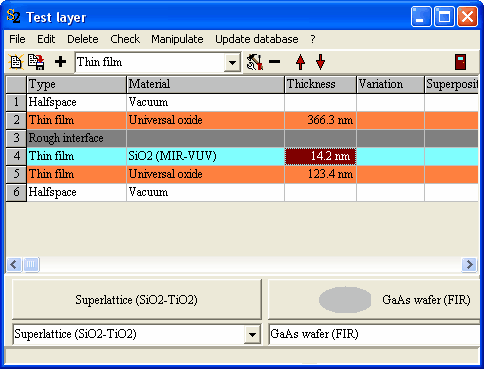Select the Thickness column header
Viewport: 484px width, 369px height.
(x=321, y=84)
